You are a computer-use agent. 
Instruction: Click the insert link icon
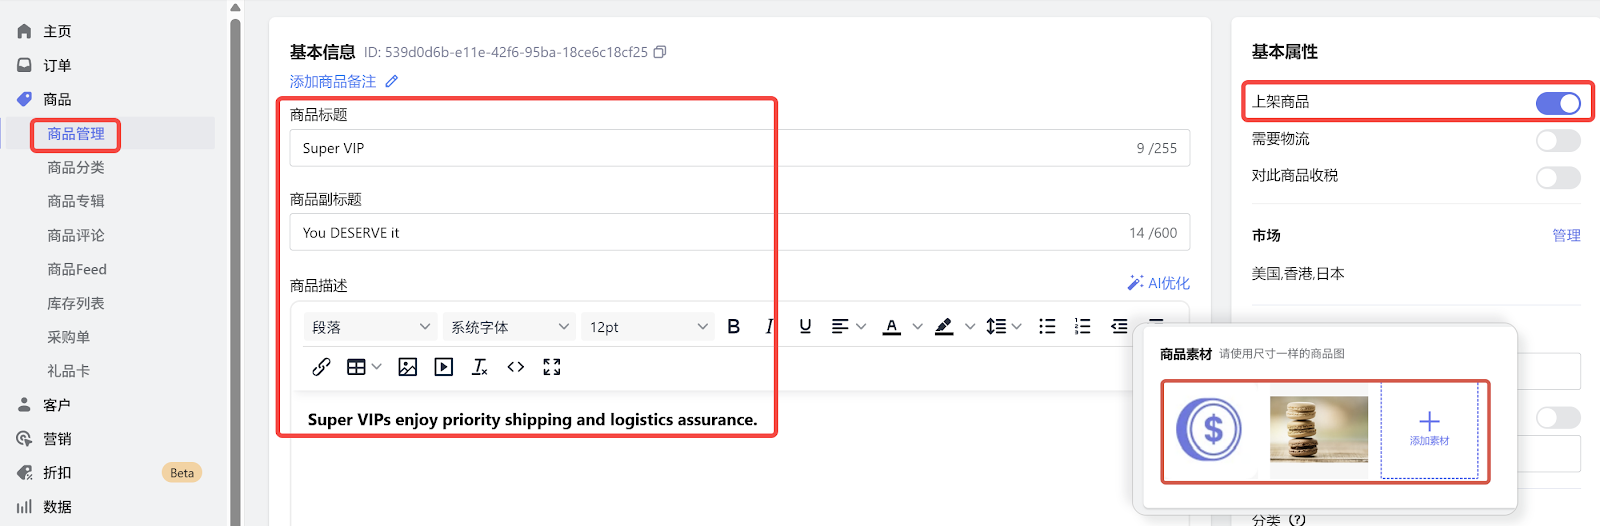pyautogui.click(x=321, y=367)
